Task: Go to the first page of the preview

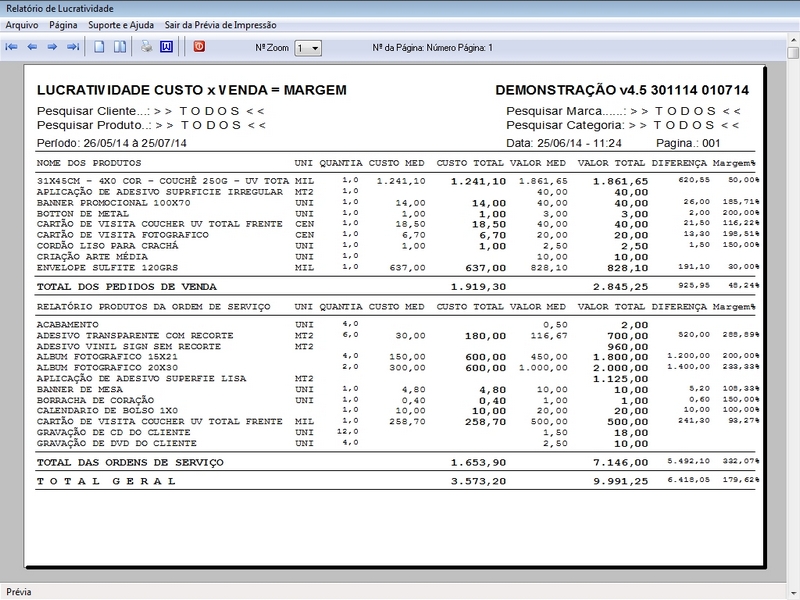Action: [12, 47]
